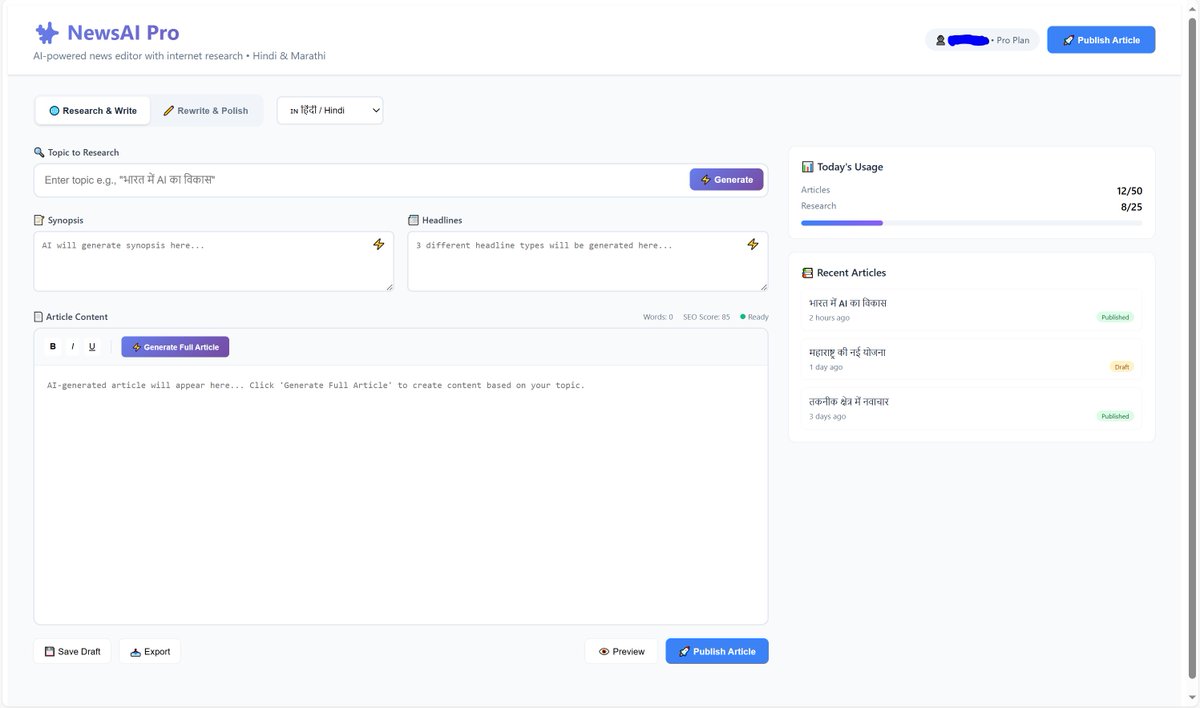Click the usage progress bar
Screen dimensions: 1200x708
point(971,223)
